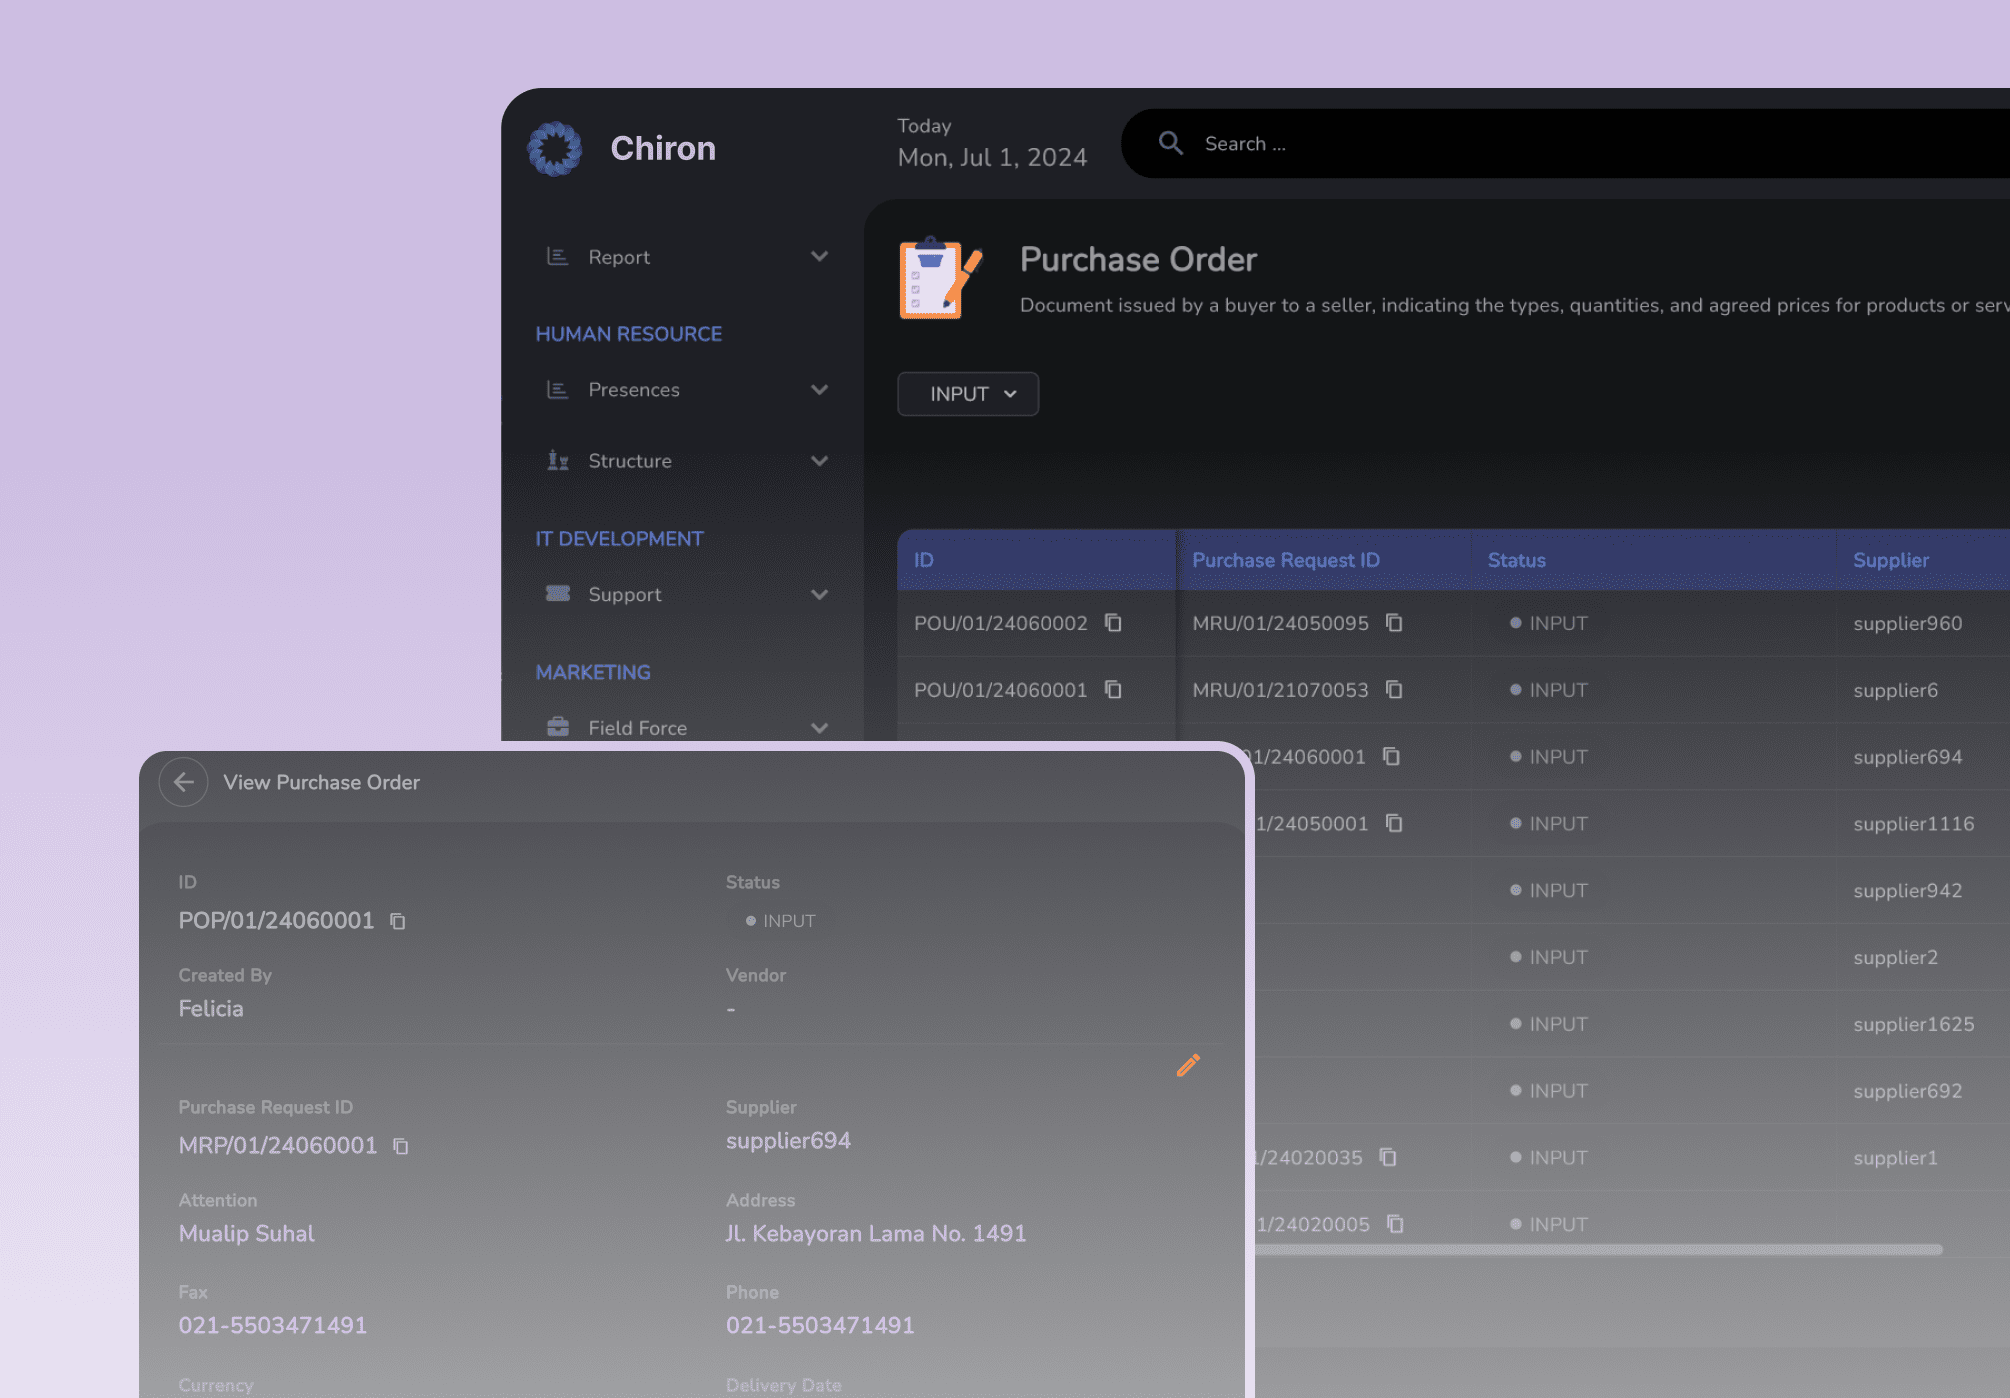Open the INPUT status filter dropdown
Screen dimensions: 2010x1398
[968, 394]
